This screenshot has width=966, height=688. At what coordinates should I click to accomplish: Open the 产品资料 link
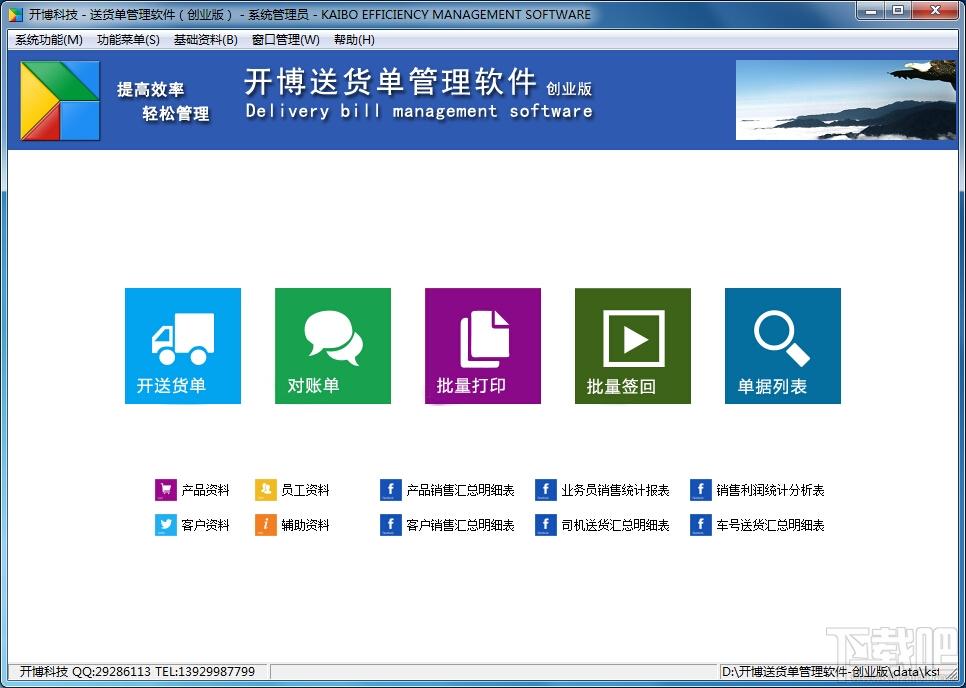pos(205,490)
